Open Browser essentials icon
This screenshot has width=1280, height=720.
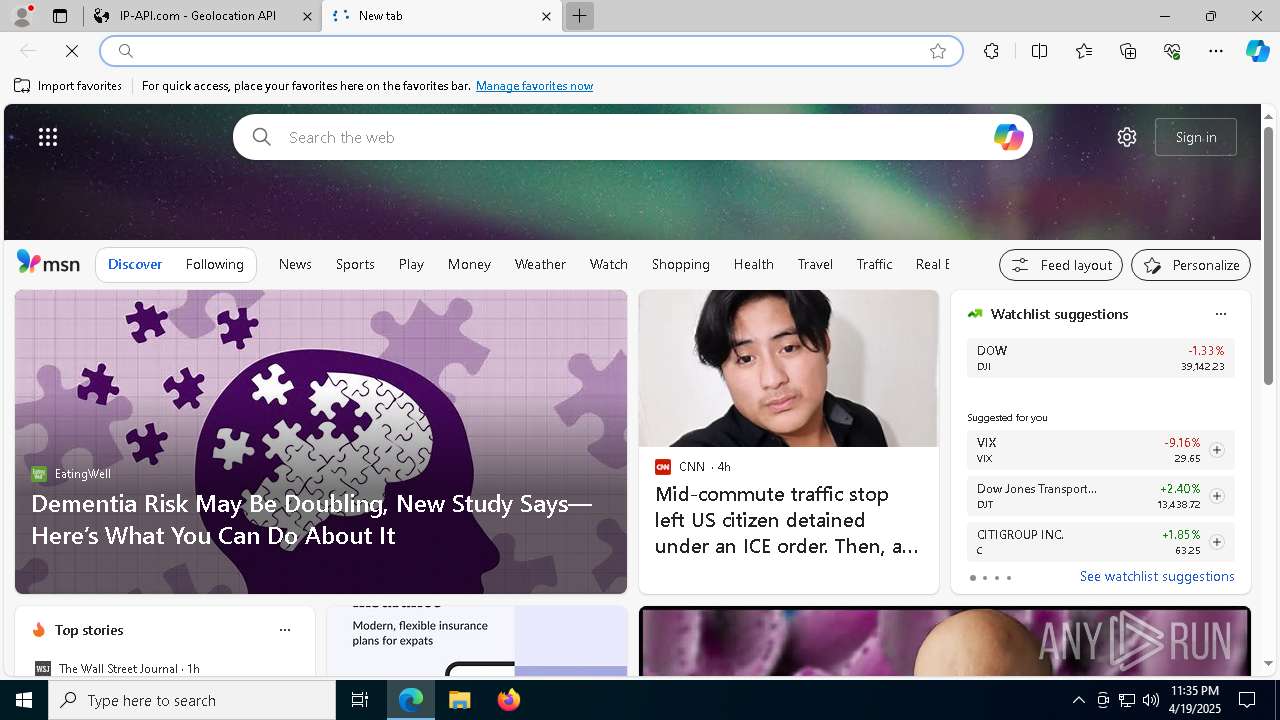(x=1172, y=51)
